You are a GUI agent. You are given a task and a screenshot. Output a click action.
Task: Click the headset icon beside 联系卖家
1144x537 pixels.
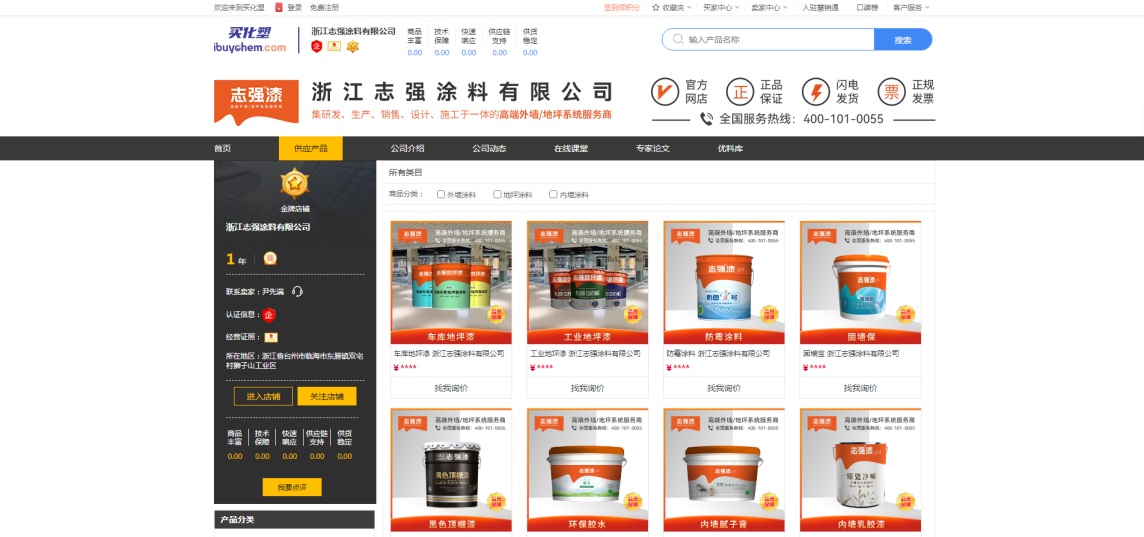297,292
